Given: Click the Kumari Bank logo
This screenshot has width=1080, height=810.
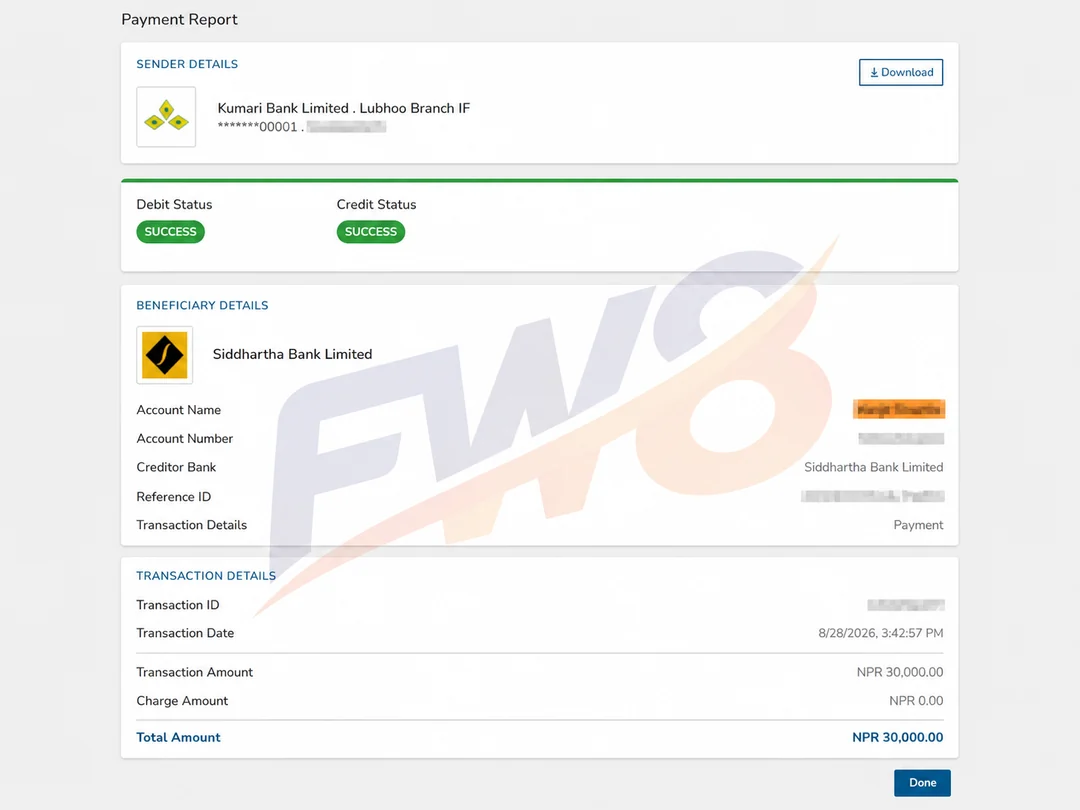Looking at the screenshot, I should [x=166, y=116].
